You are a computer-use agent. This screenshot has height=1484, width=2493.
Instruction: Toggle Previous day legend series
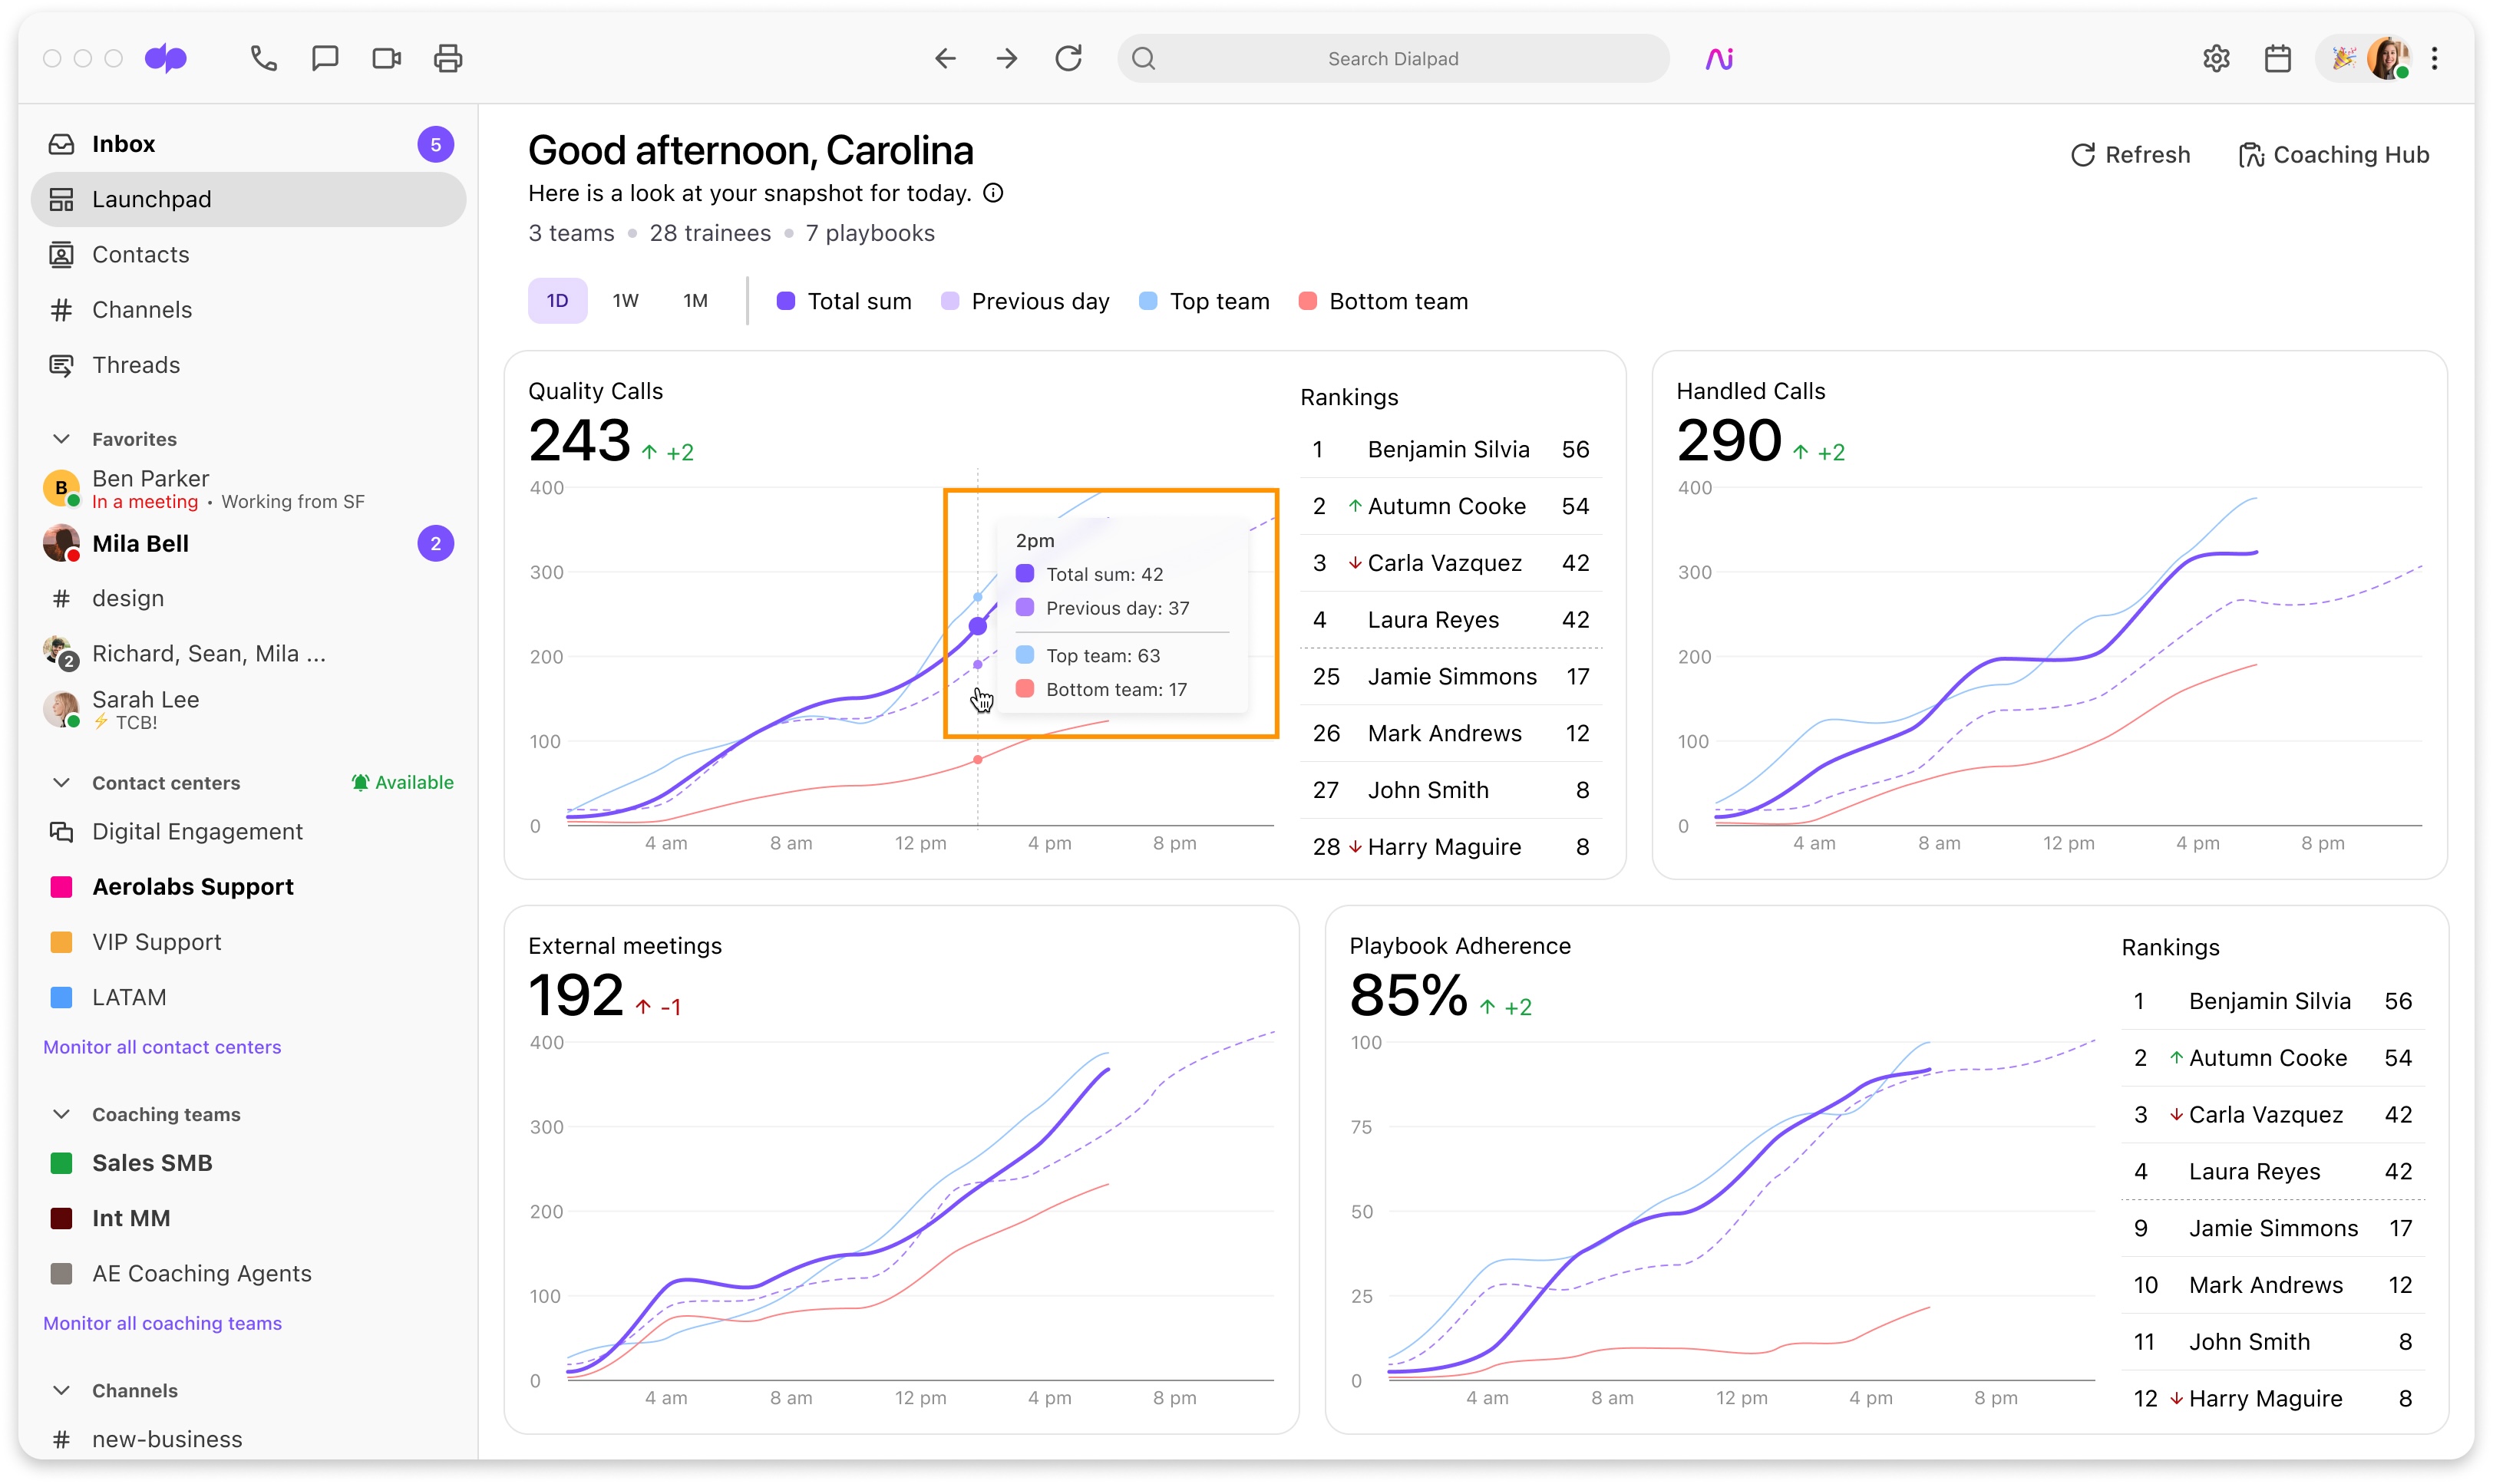coord(1025,301)
